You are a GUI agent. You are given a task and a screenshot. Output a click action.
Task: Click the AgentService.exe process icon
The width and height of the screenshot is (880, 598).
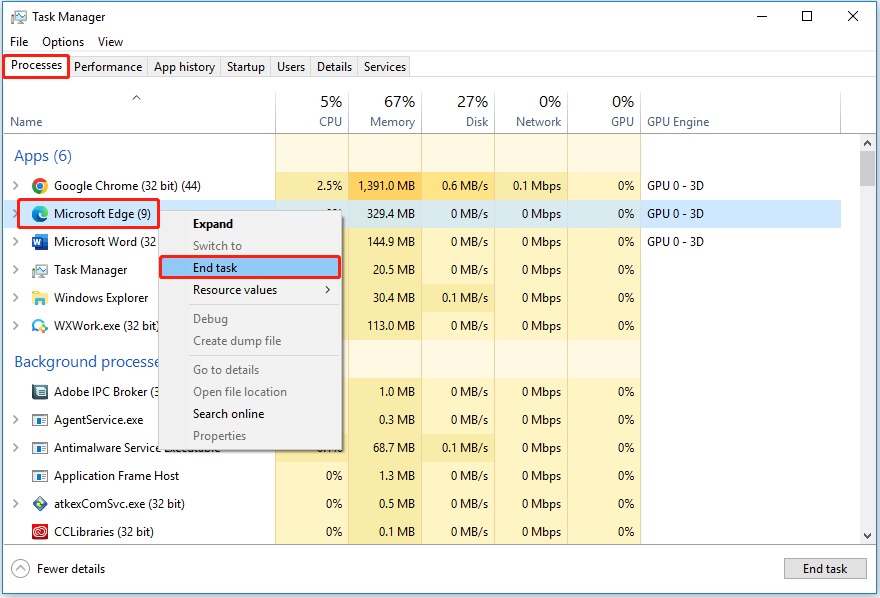coord(40,420)
